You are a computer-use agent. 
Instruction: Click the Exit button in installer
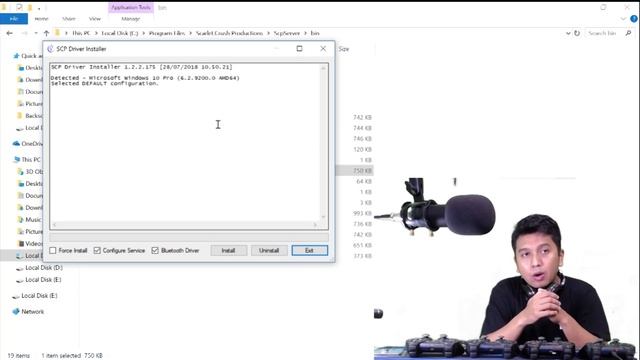[309, 250]
